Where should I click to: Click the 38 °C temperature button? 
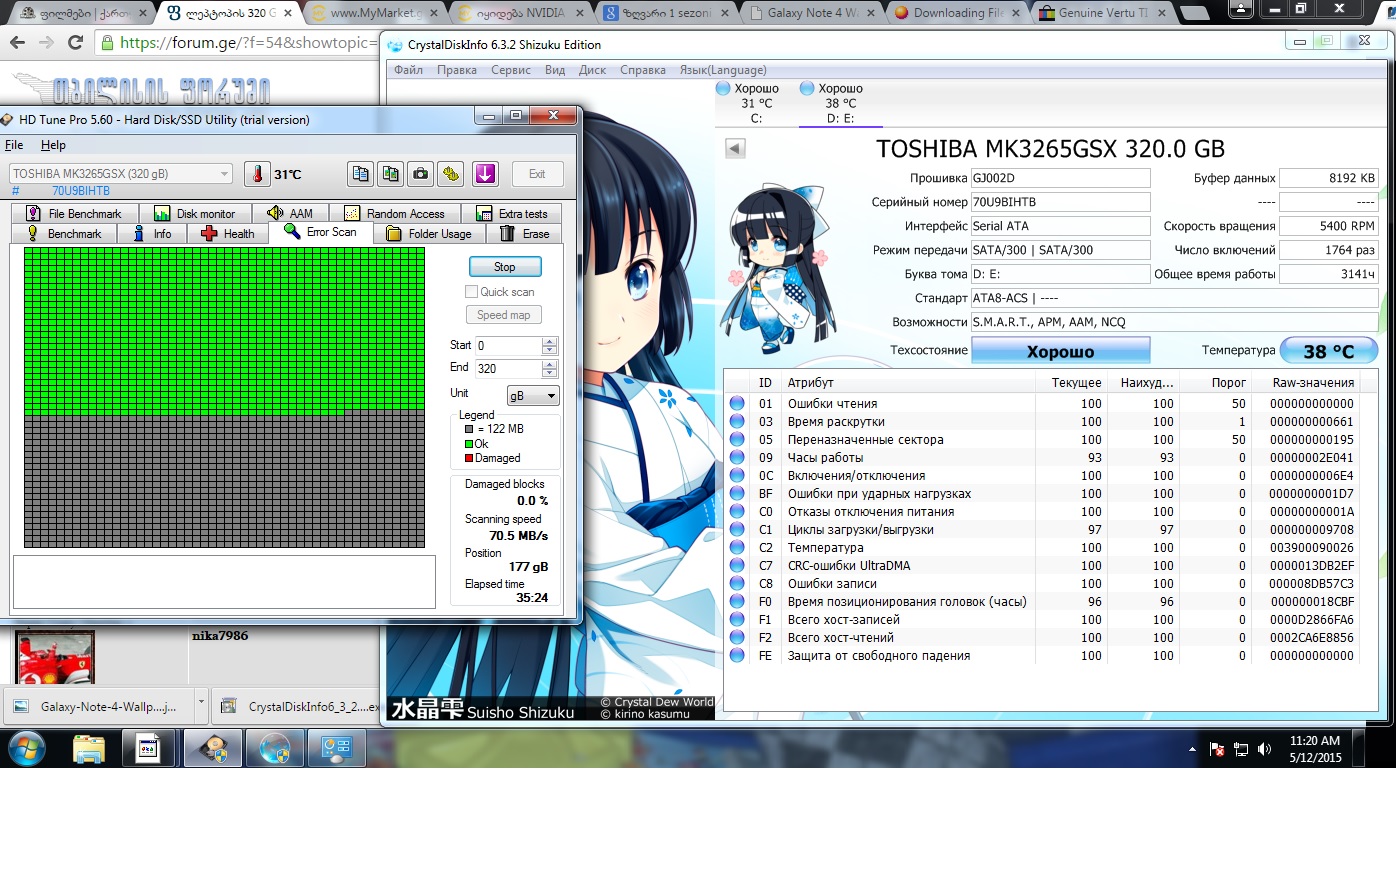pos(1329,351)
